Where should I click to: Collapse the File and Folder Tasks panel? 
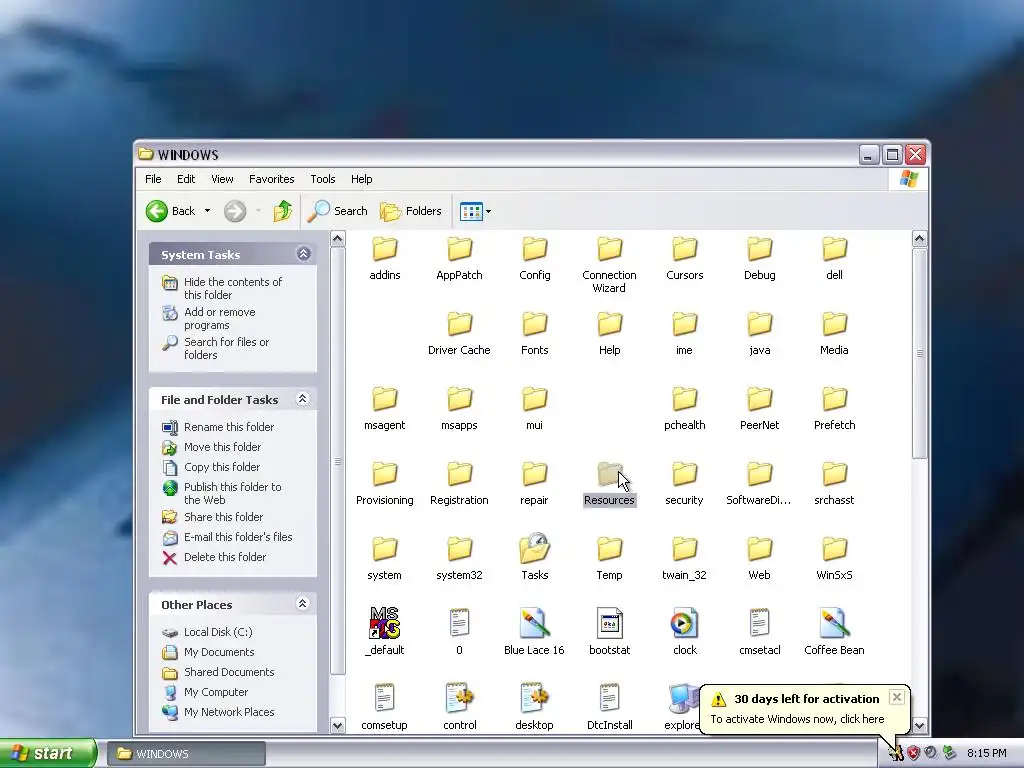302,399
